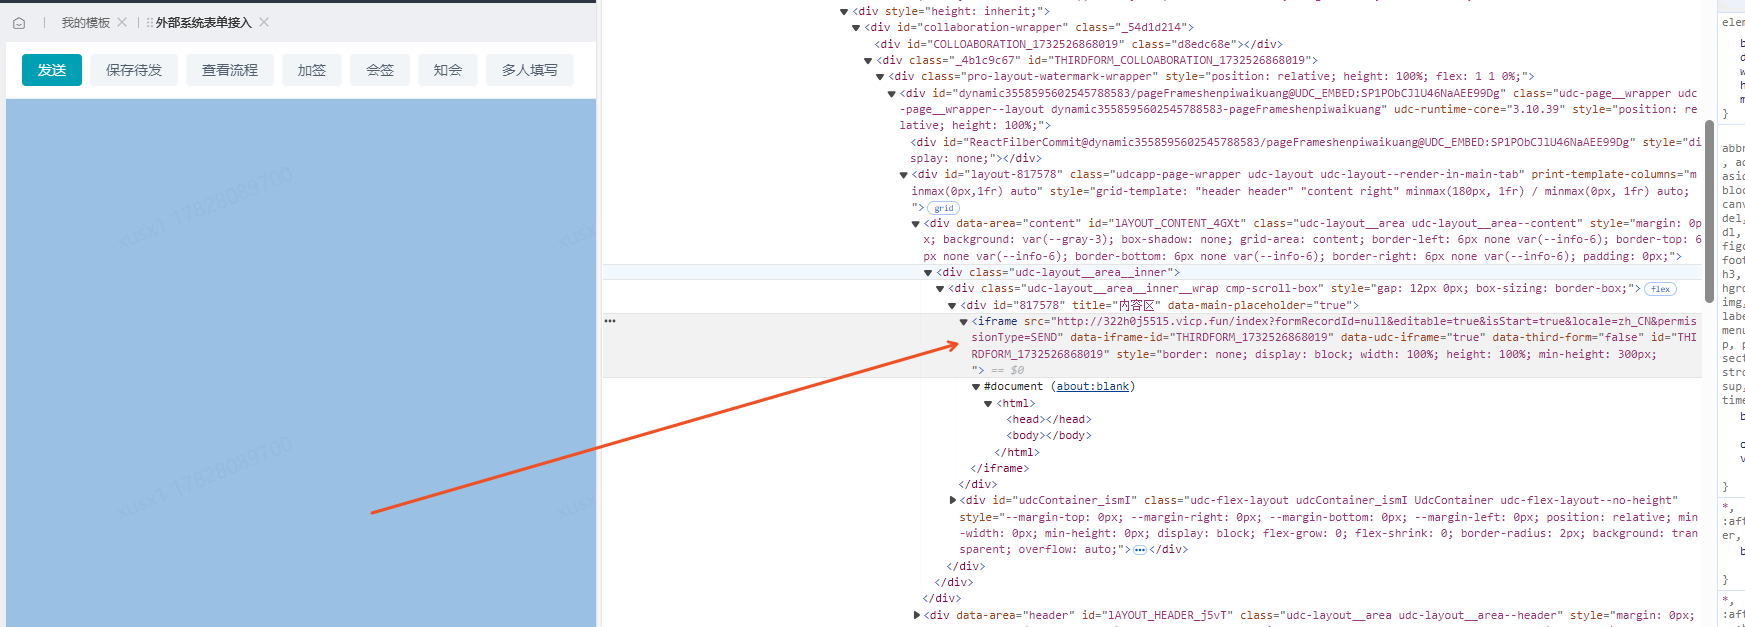
Task: Collapse the iframe element node
Action: (x=964, y=322)
